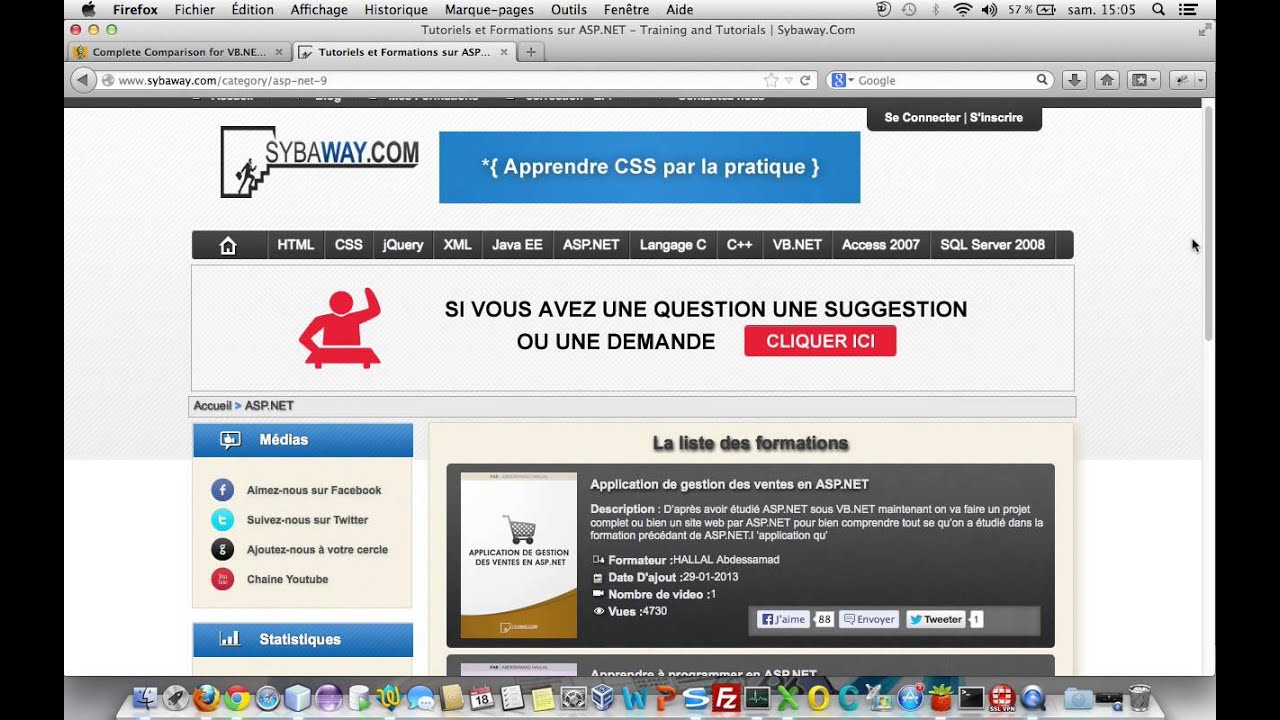Click the Accueil breadcrumb link

coord(212,406)
